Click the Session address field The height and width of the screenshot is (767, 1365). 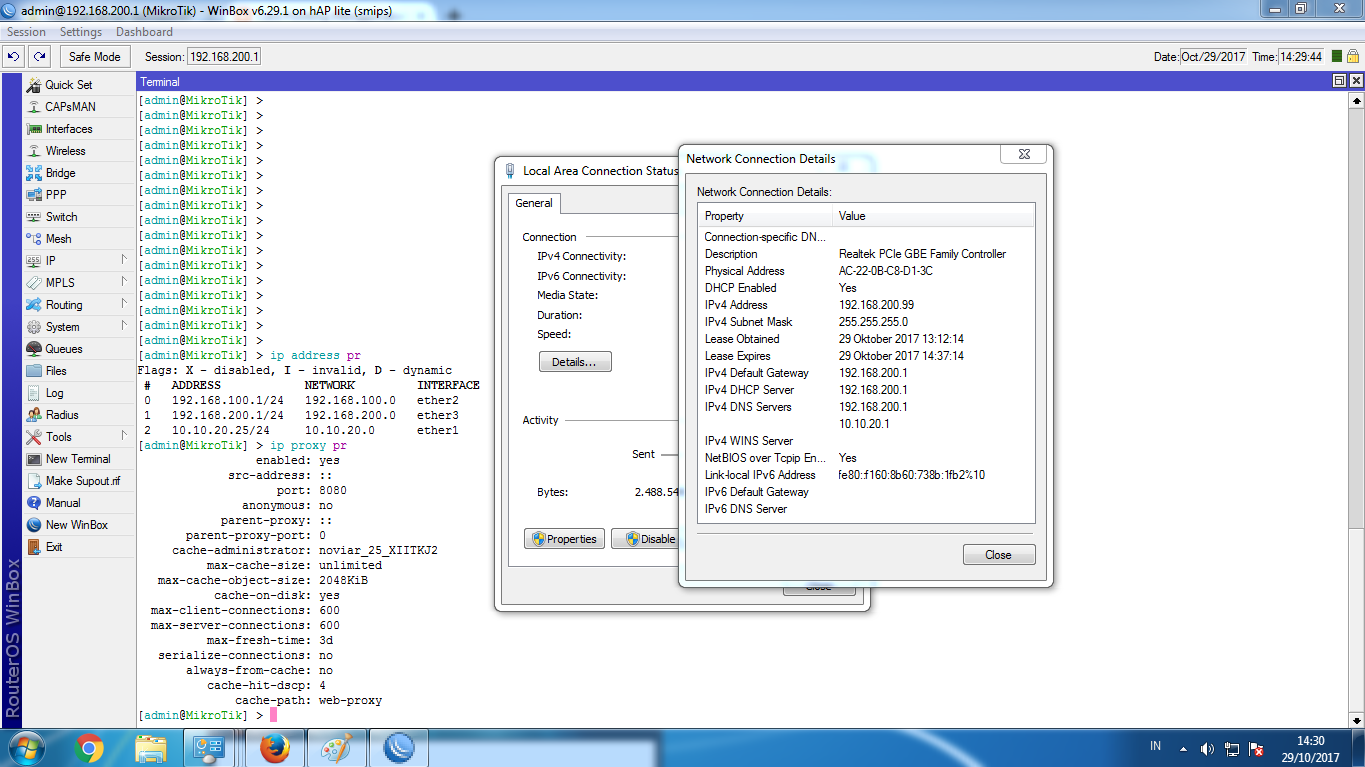224,57
